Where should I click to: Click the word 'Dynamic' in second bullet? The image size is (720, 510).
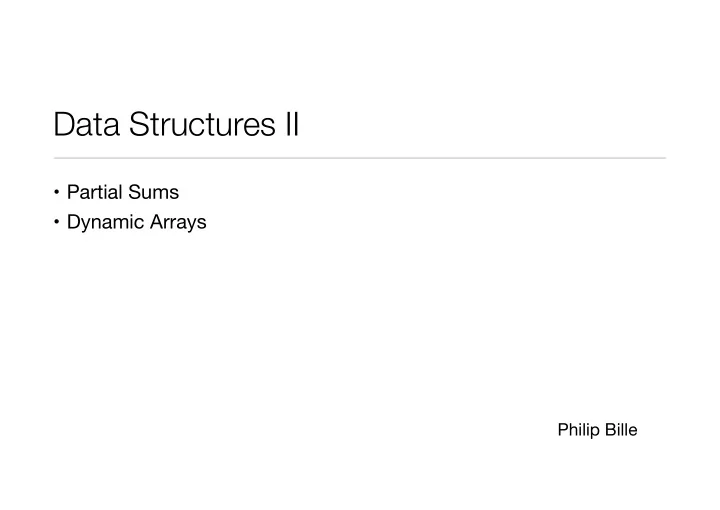[x=106, y=223]
